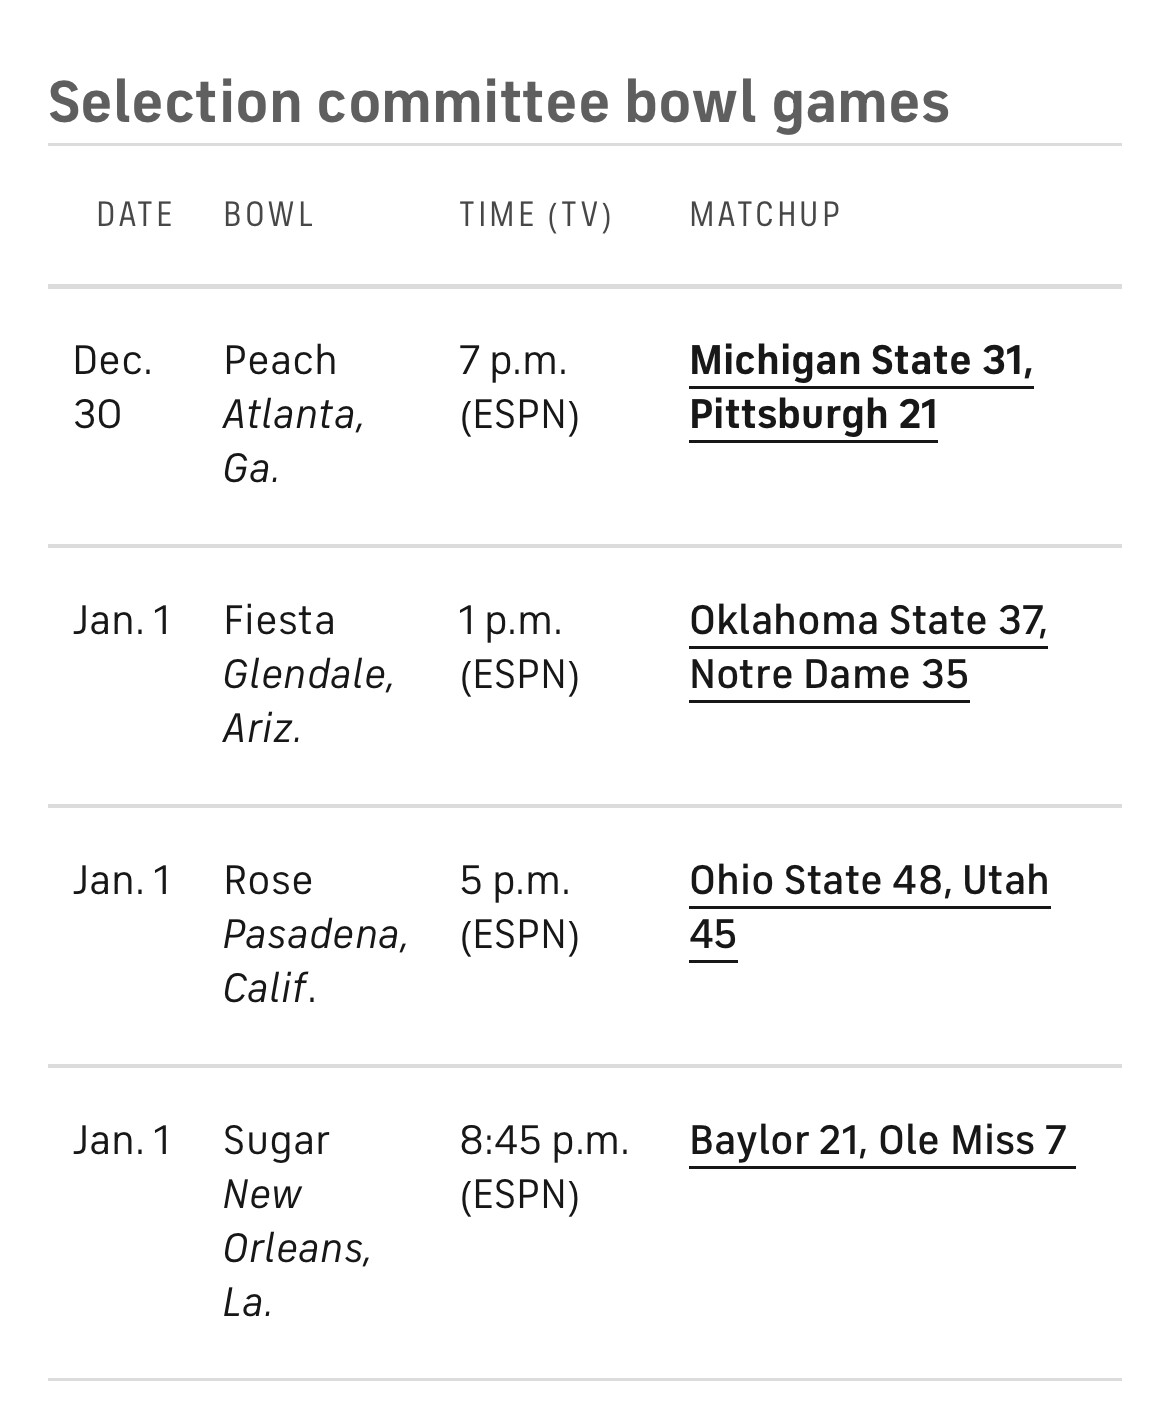This screenshot has width=1170, height=1412.
Task: Click the Peach bowl name
Action: pyautogui.click(x=280, y=360)
